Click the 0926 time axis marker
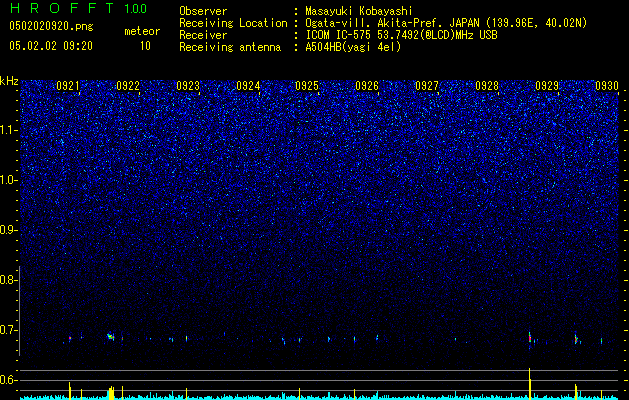The image size is (629, 400). tap(367, 85)
